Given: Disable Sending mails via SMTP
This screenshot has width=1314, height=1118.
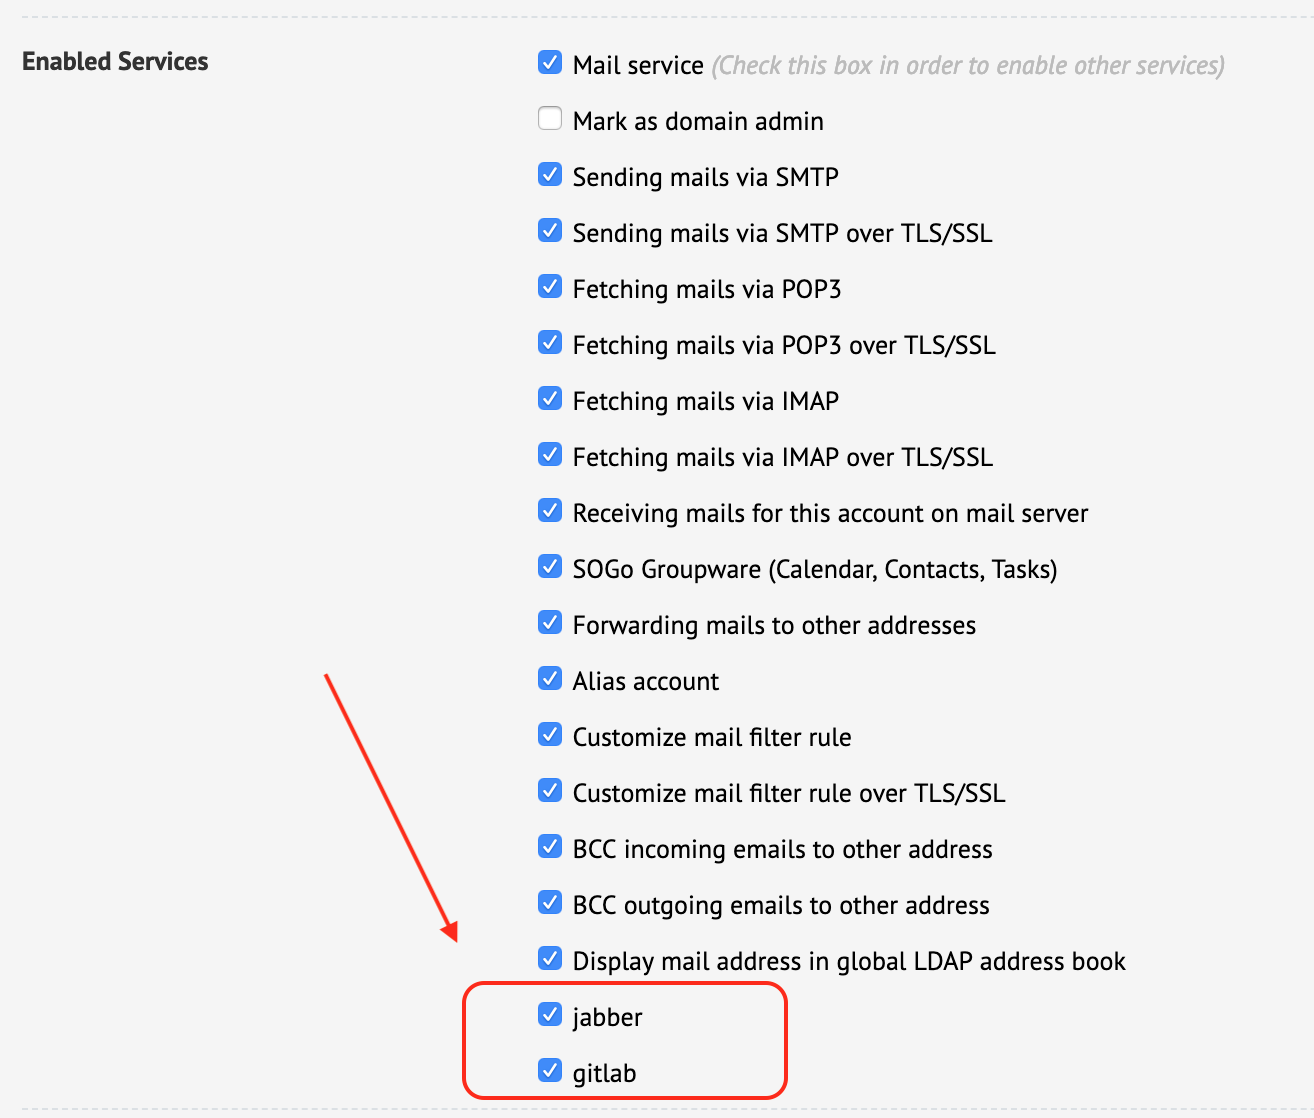Looking at the screenshot, I should pyautogui.click(x=550, y=175).
